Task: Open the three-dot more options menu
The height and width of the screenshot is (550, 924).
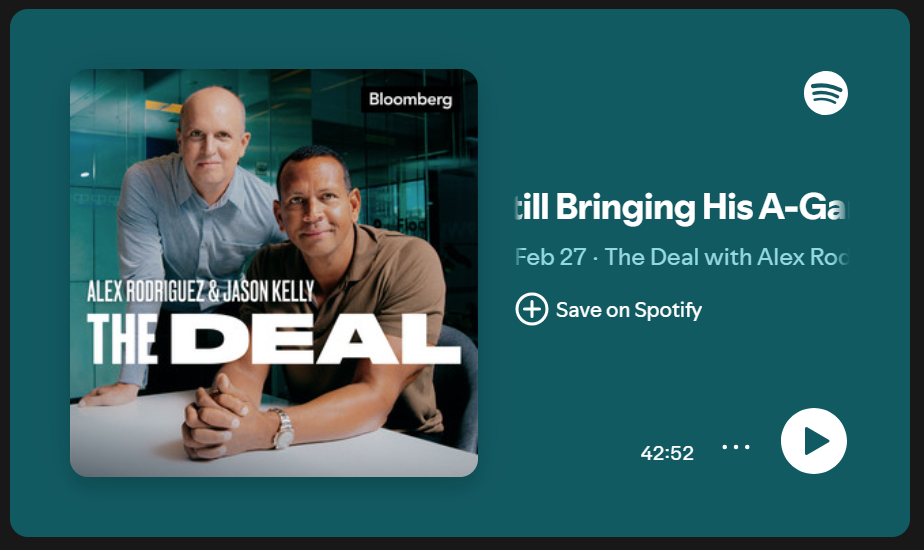Action: click(x=736, y=447)
